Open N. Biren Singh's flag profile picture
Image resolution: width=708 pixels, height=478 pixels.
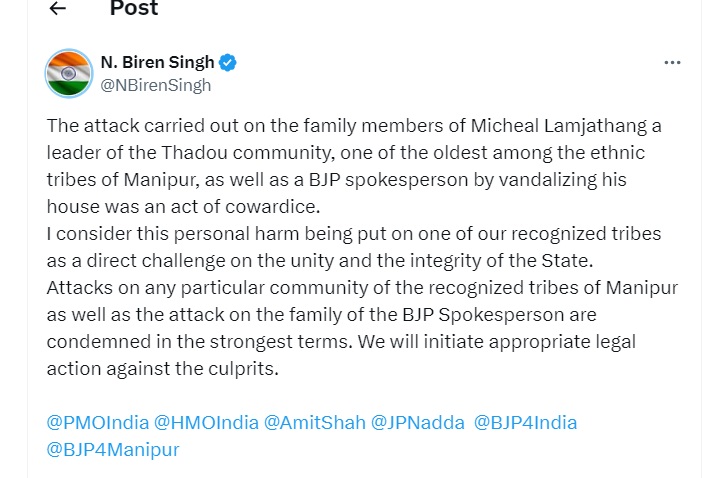[x=69, y=73]
